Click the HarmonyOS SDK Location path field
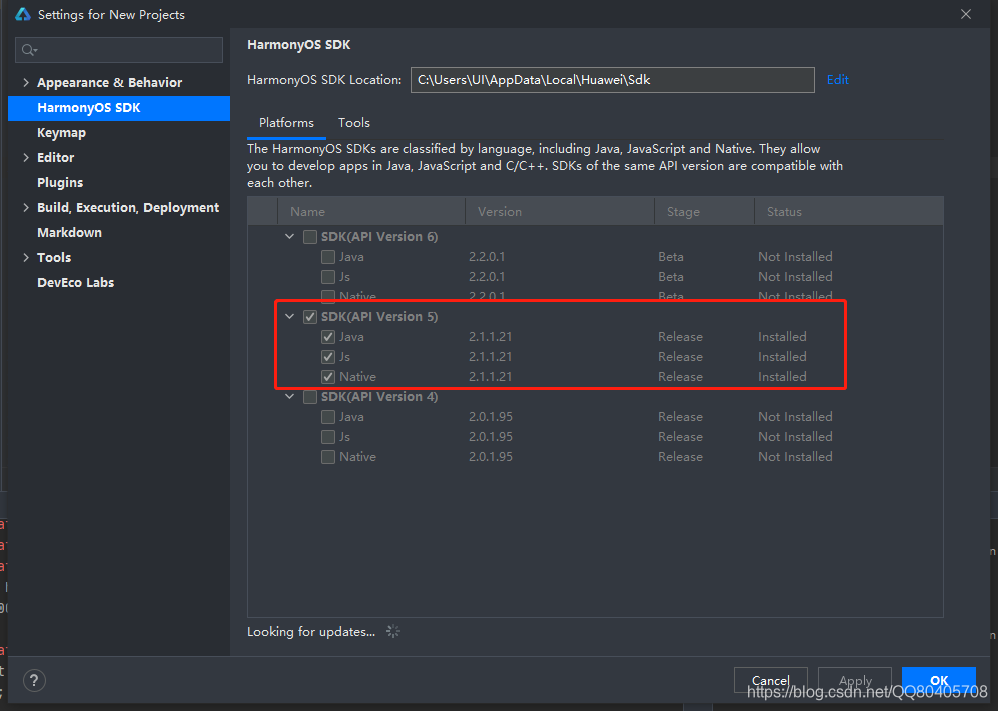Viewport: 998px width, 711px height. [613, 80]
